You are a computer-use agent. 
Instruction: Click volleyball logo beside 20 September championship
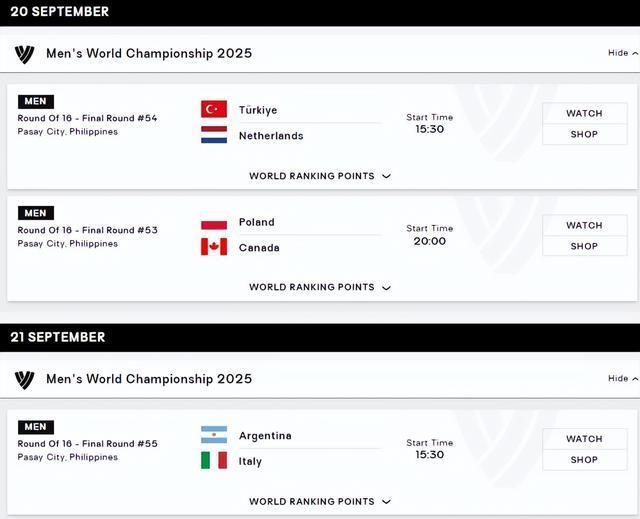[x=25, y=53]
